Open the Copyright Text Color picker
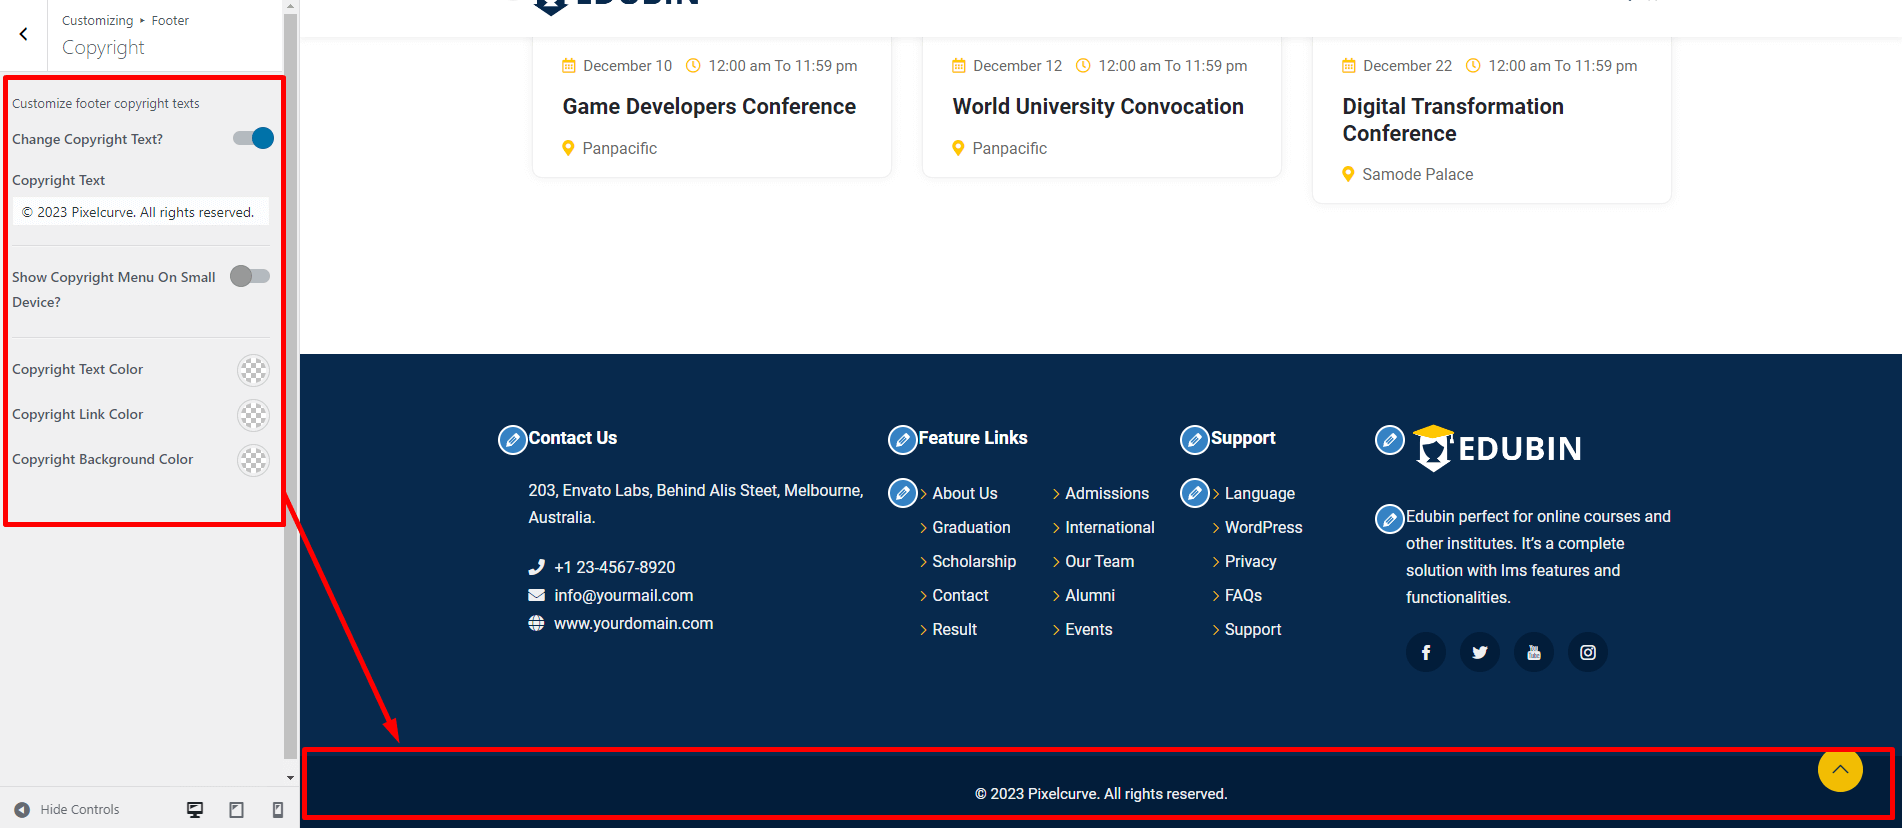This screenshot has height=828, width=1902. click(253, 370)
